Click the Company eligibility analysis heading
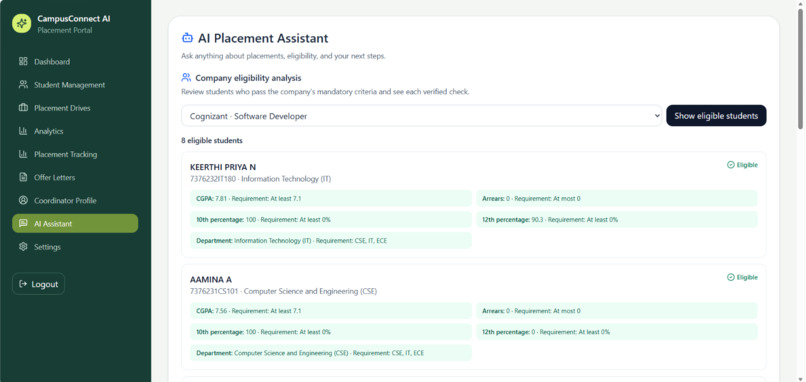The image size is (806, 382). click(x=248, y=78)
